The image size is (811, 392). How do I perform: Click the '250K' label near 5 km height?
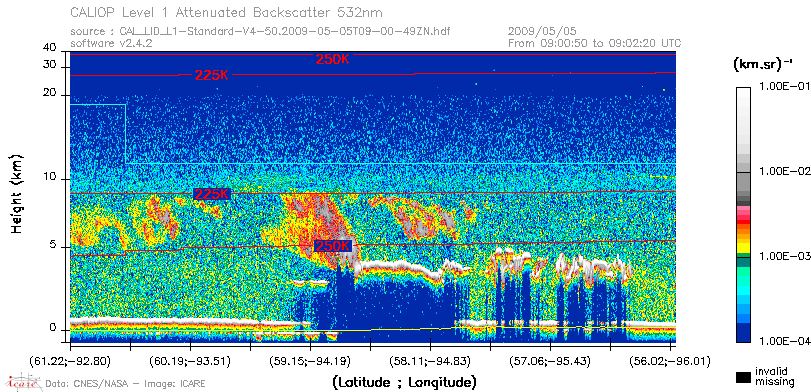[x=333, y=246]
